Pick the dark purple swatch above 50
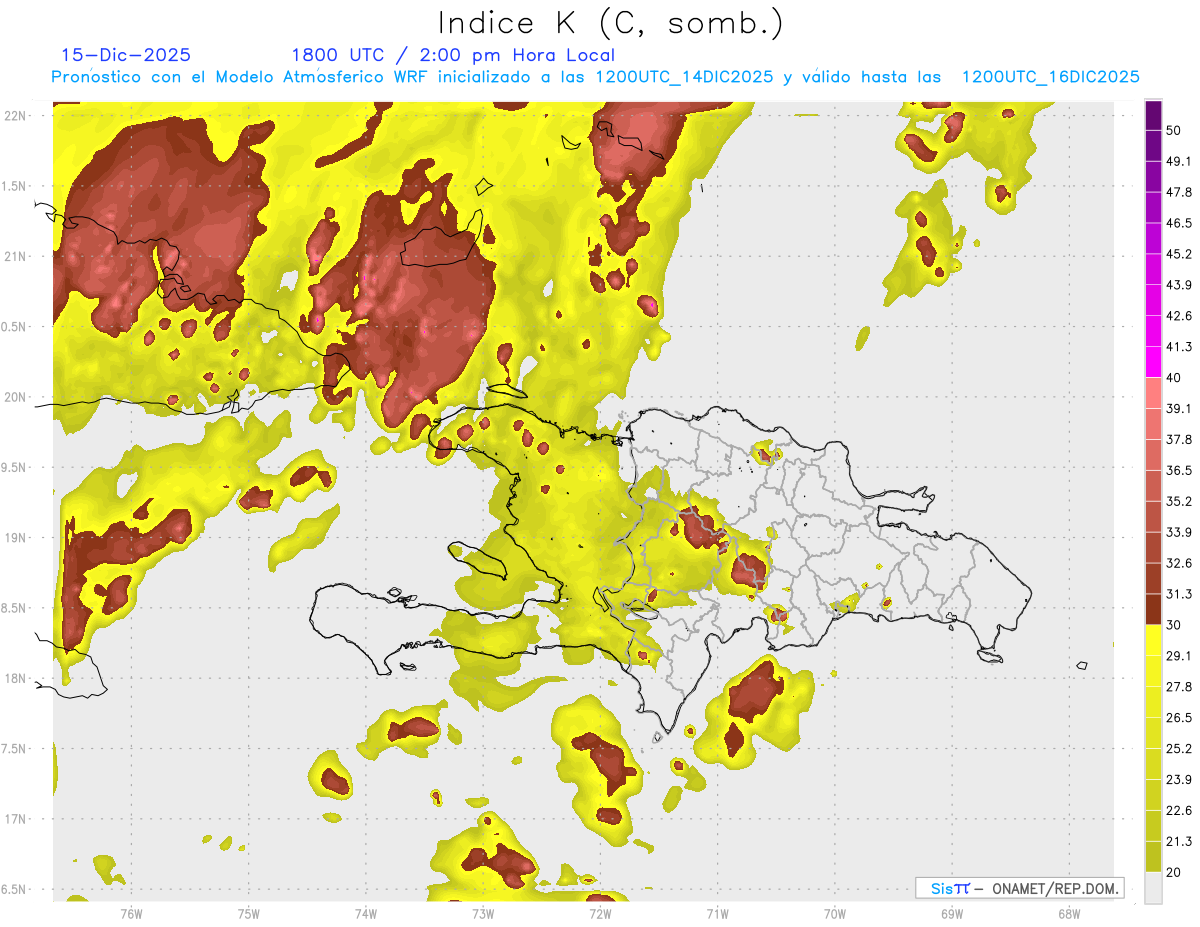 pyautogui.click(x=1153, y=116)
